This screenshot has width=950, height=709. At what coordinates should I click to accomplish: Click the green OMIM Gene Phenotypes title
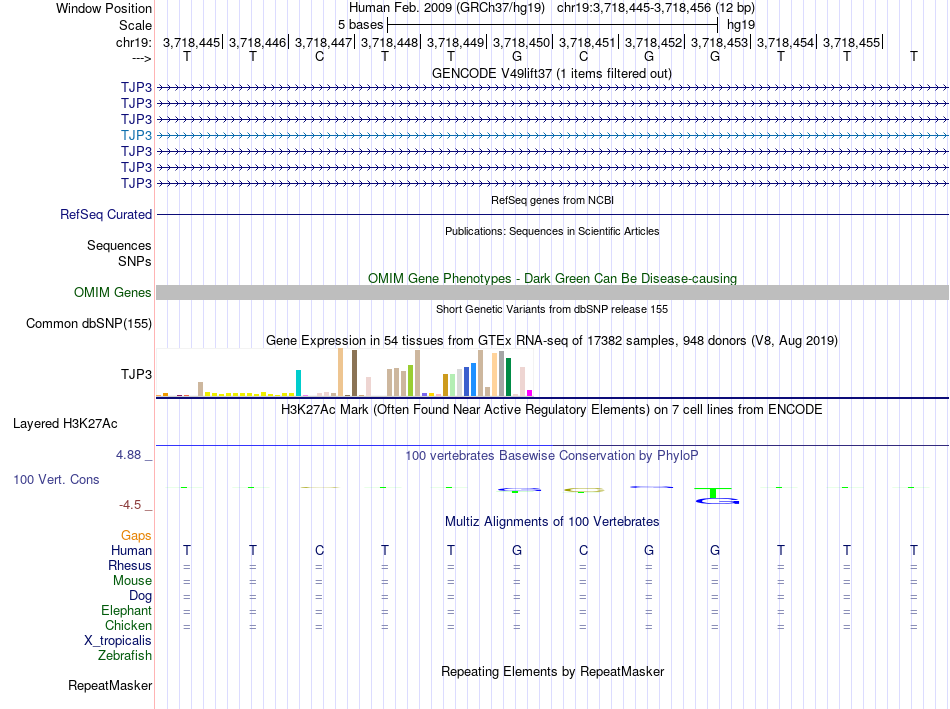point(553,278)
